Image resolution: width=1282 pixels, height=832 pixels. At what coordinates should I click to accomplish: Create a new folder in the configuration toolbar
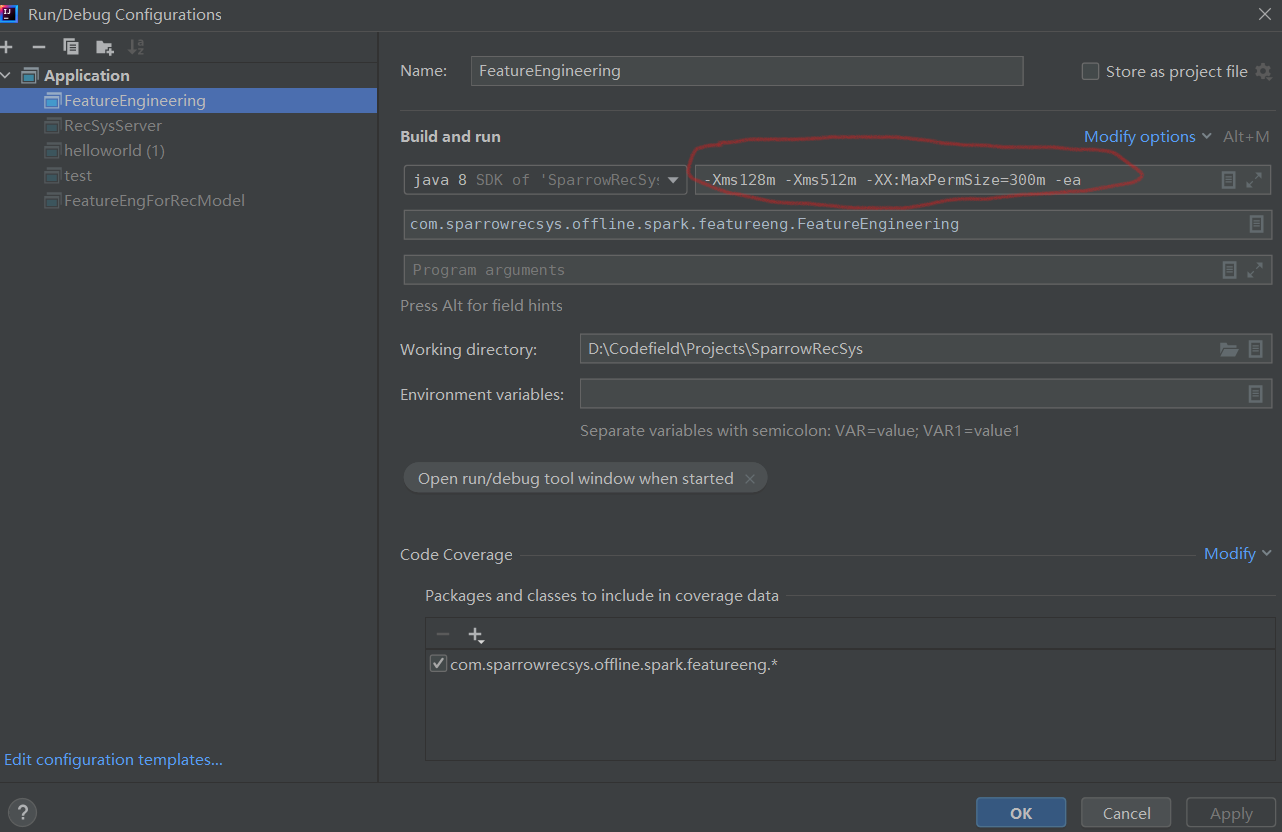pos(104,47)
